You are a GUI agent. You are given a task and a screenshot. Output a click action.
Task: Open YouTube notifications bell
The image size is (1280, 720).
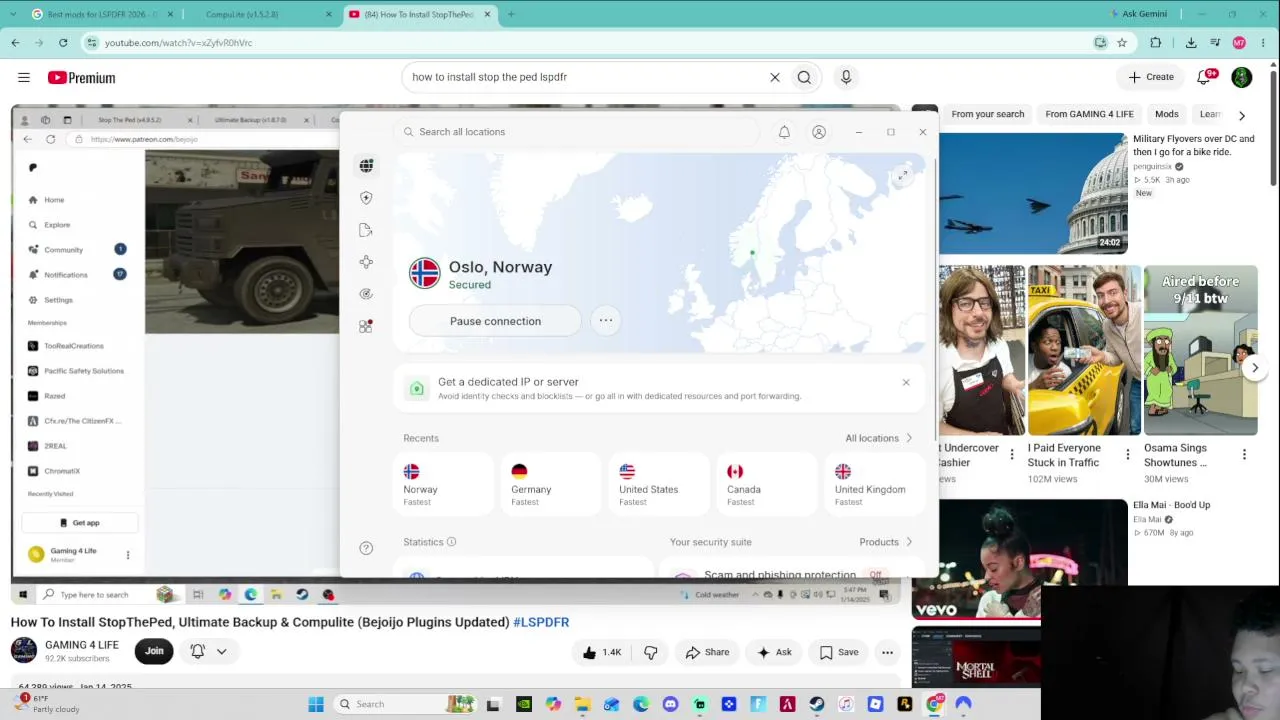pos(1205,77)
